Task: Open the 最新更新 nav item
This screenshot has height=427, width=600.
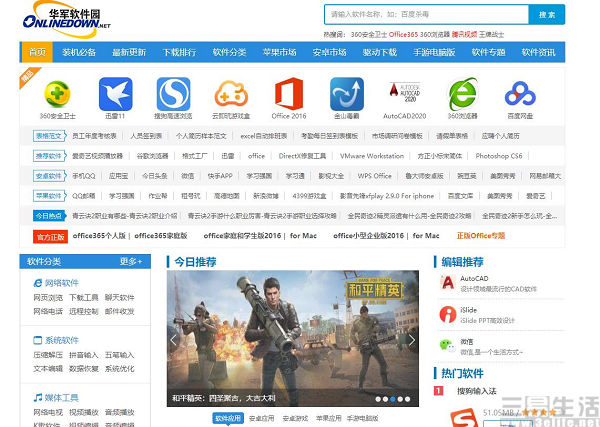Action: click(x=129, y=52)
